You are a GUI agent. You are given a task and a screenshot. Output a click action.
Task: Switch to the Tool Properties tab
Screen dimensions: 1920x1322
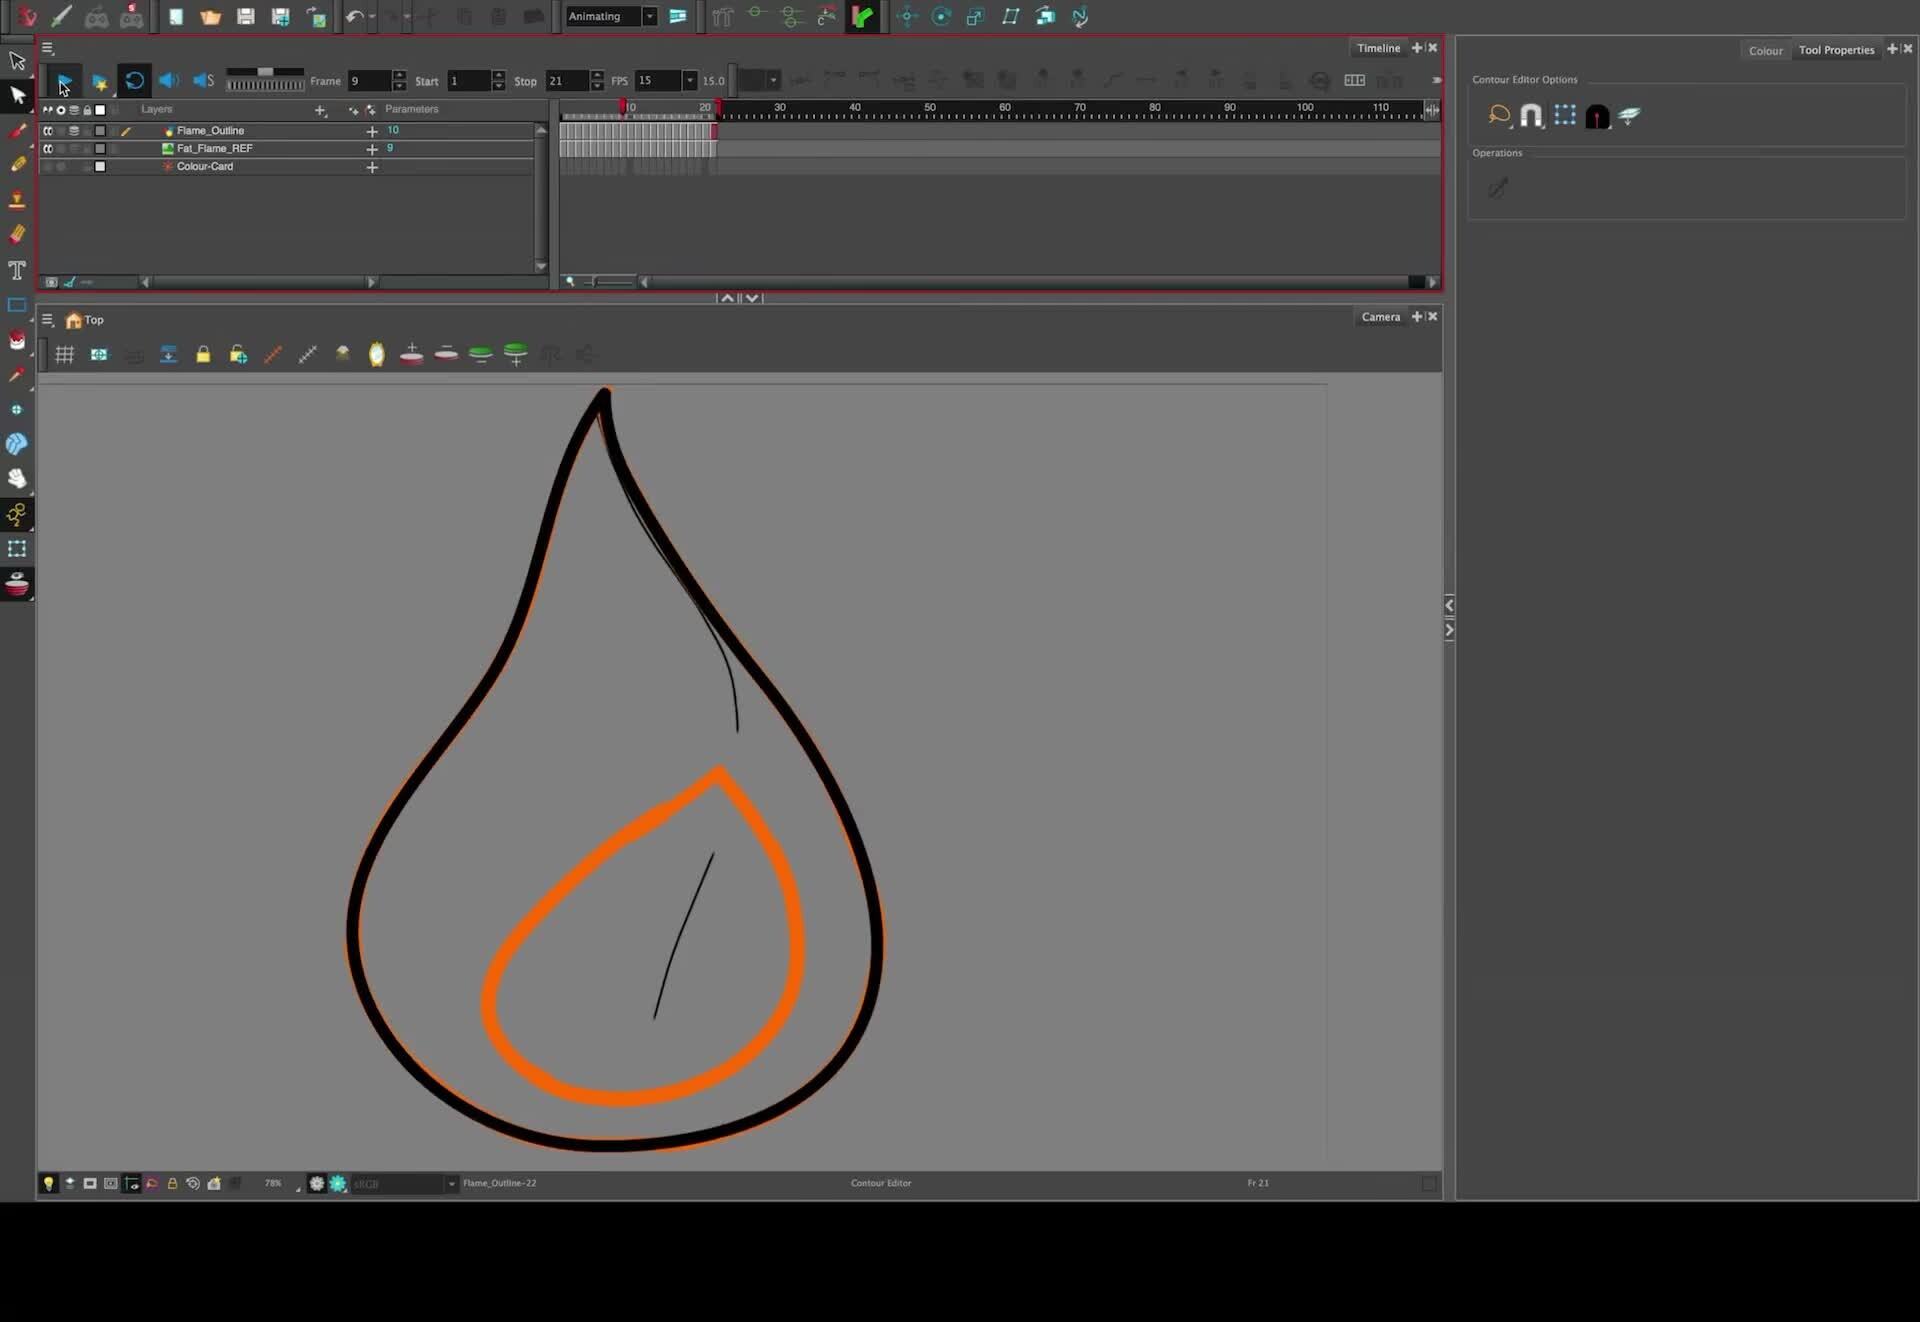1837,49
